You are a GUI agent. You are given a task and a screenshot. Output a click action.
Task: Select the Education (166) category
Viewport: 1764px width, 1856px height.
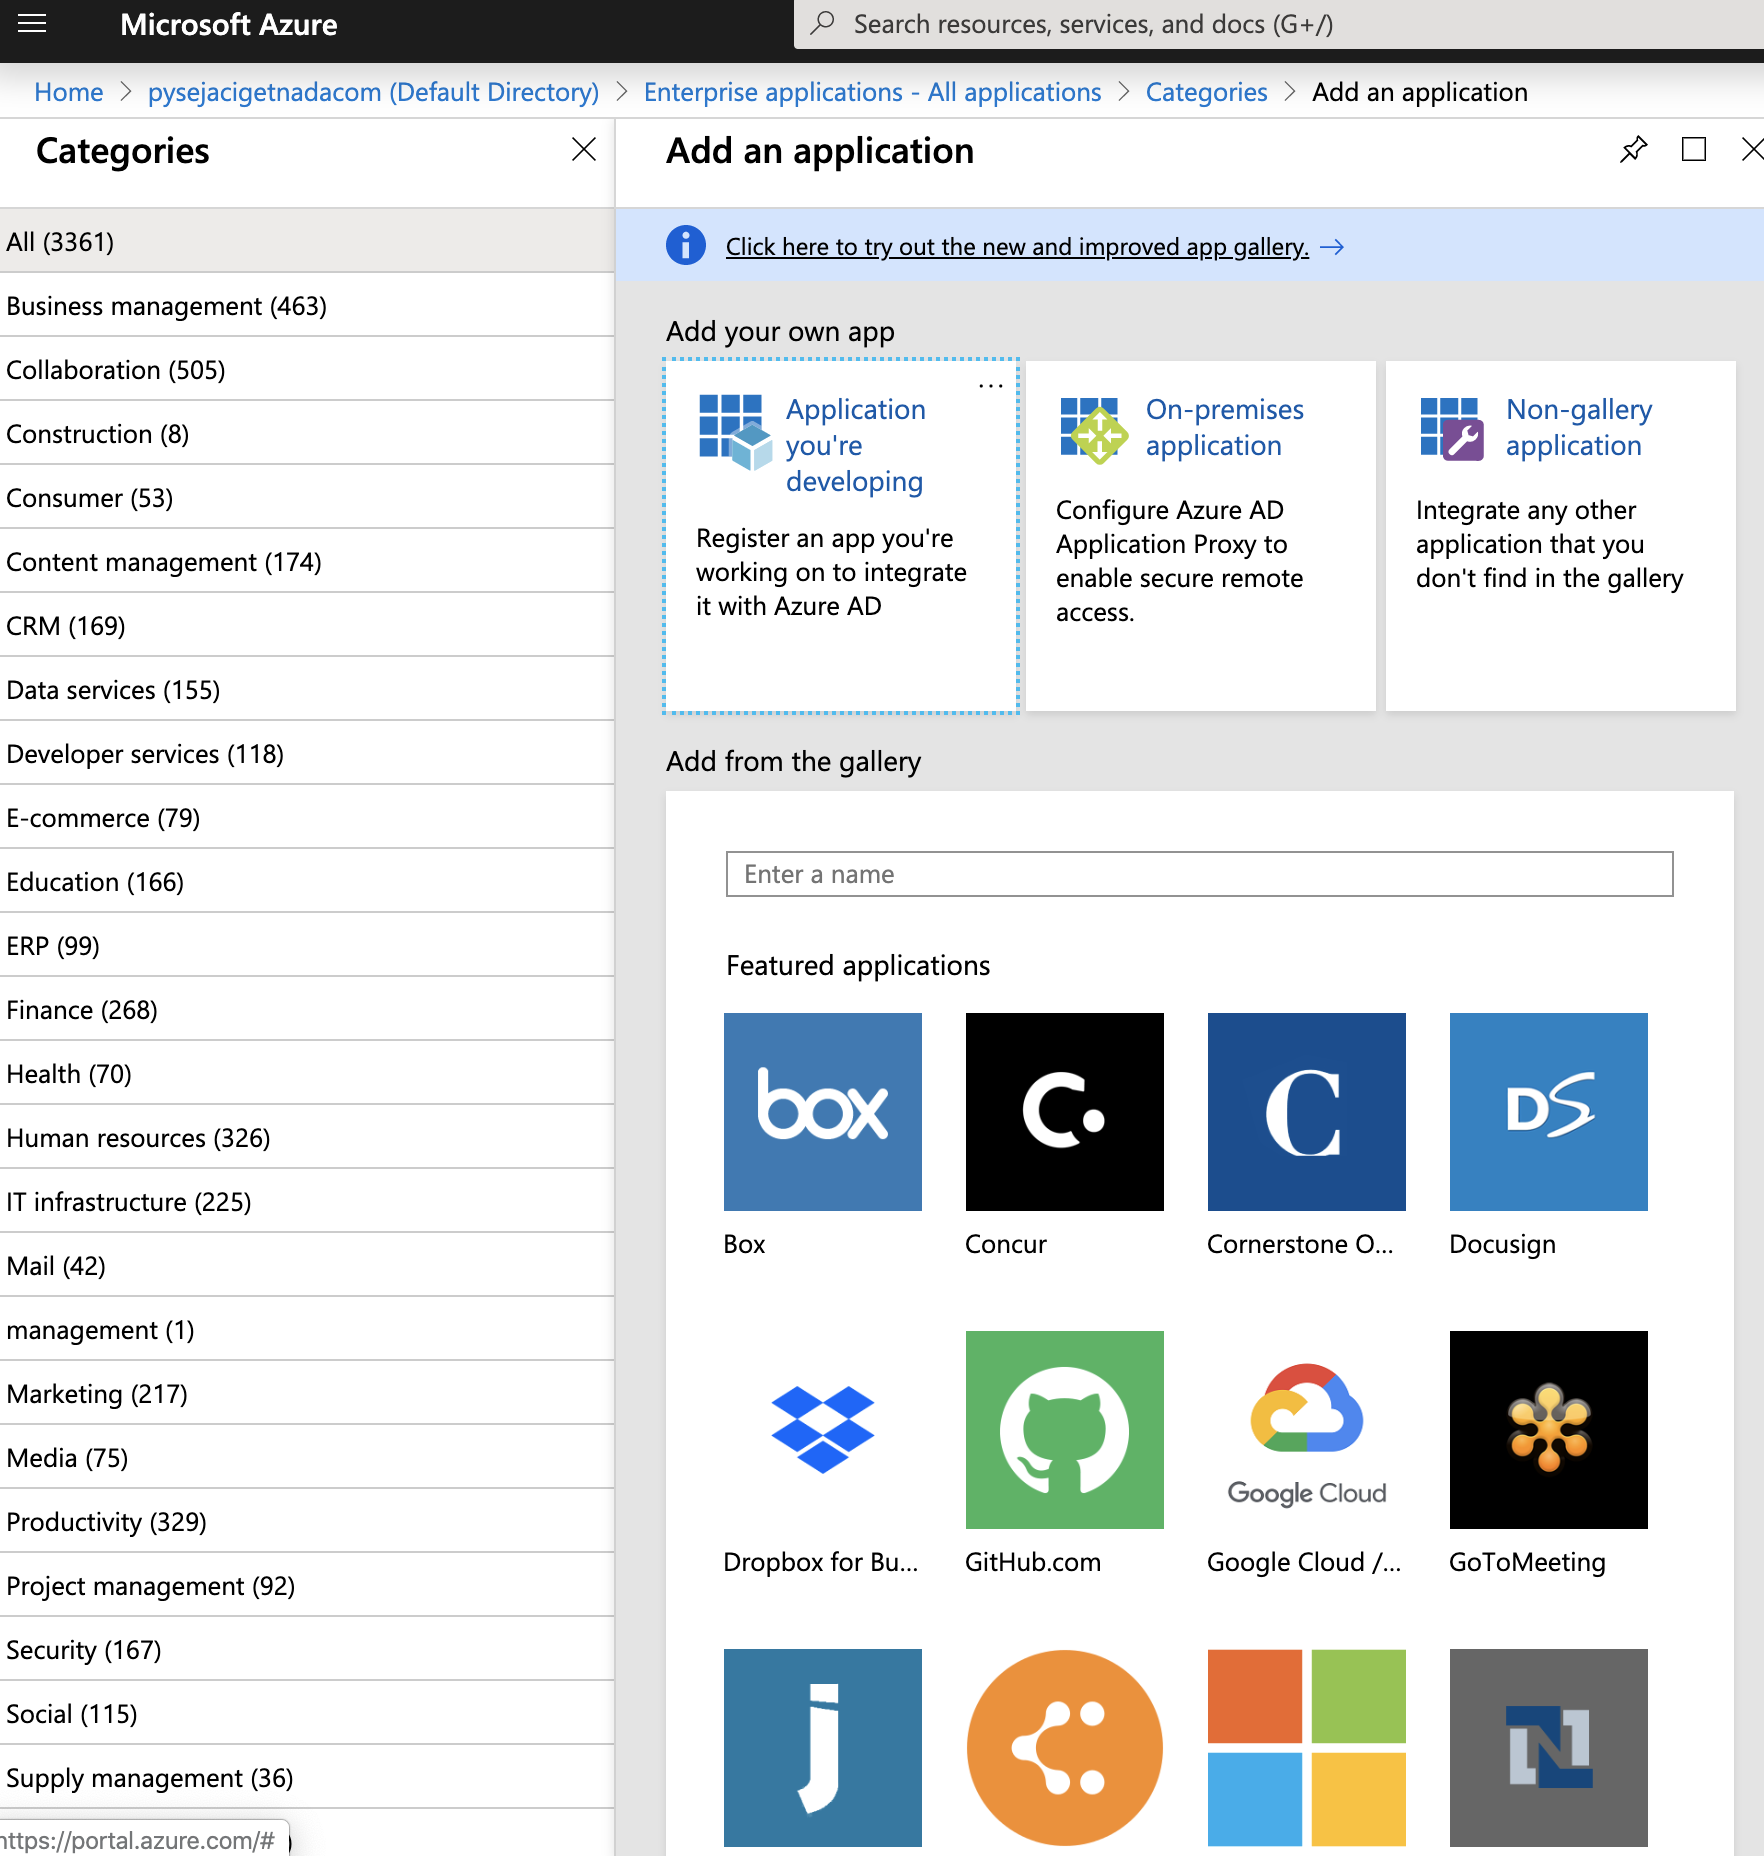307,882
